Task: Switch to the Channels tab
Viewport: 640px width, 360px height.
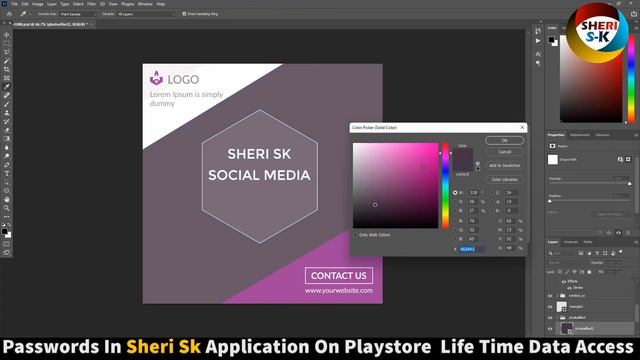Action: pos(571,242)
